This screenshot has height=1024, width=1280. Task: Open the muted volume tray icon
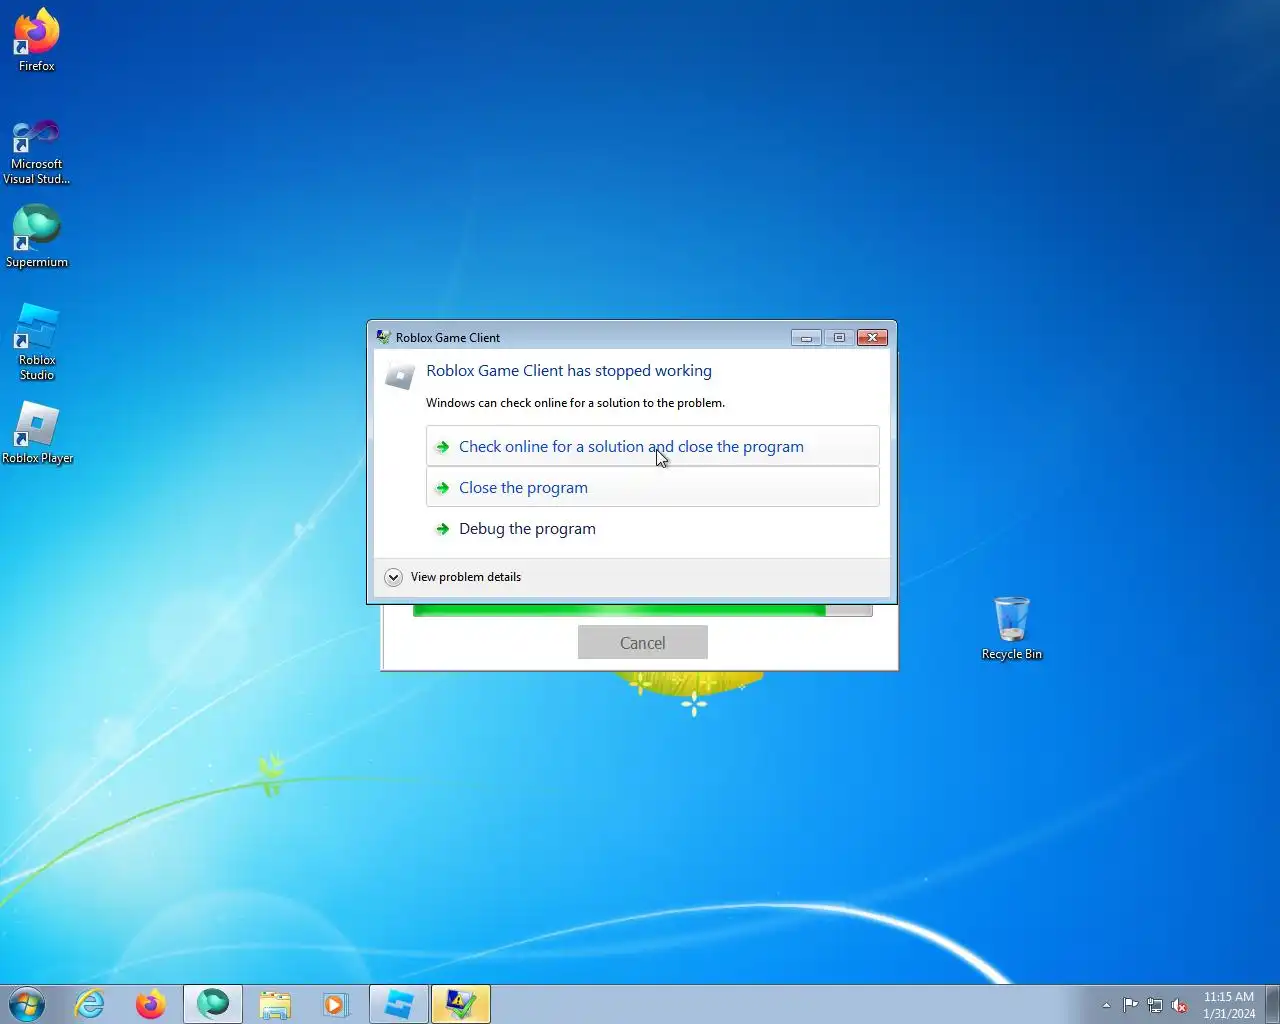coord(1180,1005)
